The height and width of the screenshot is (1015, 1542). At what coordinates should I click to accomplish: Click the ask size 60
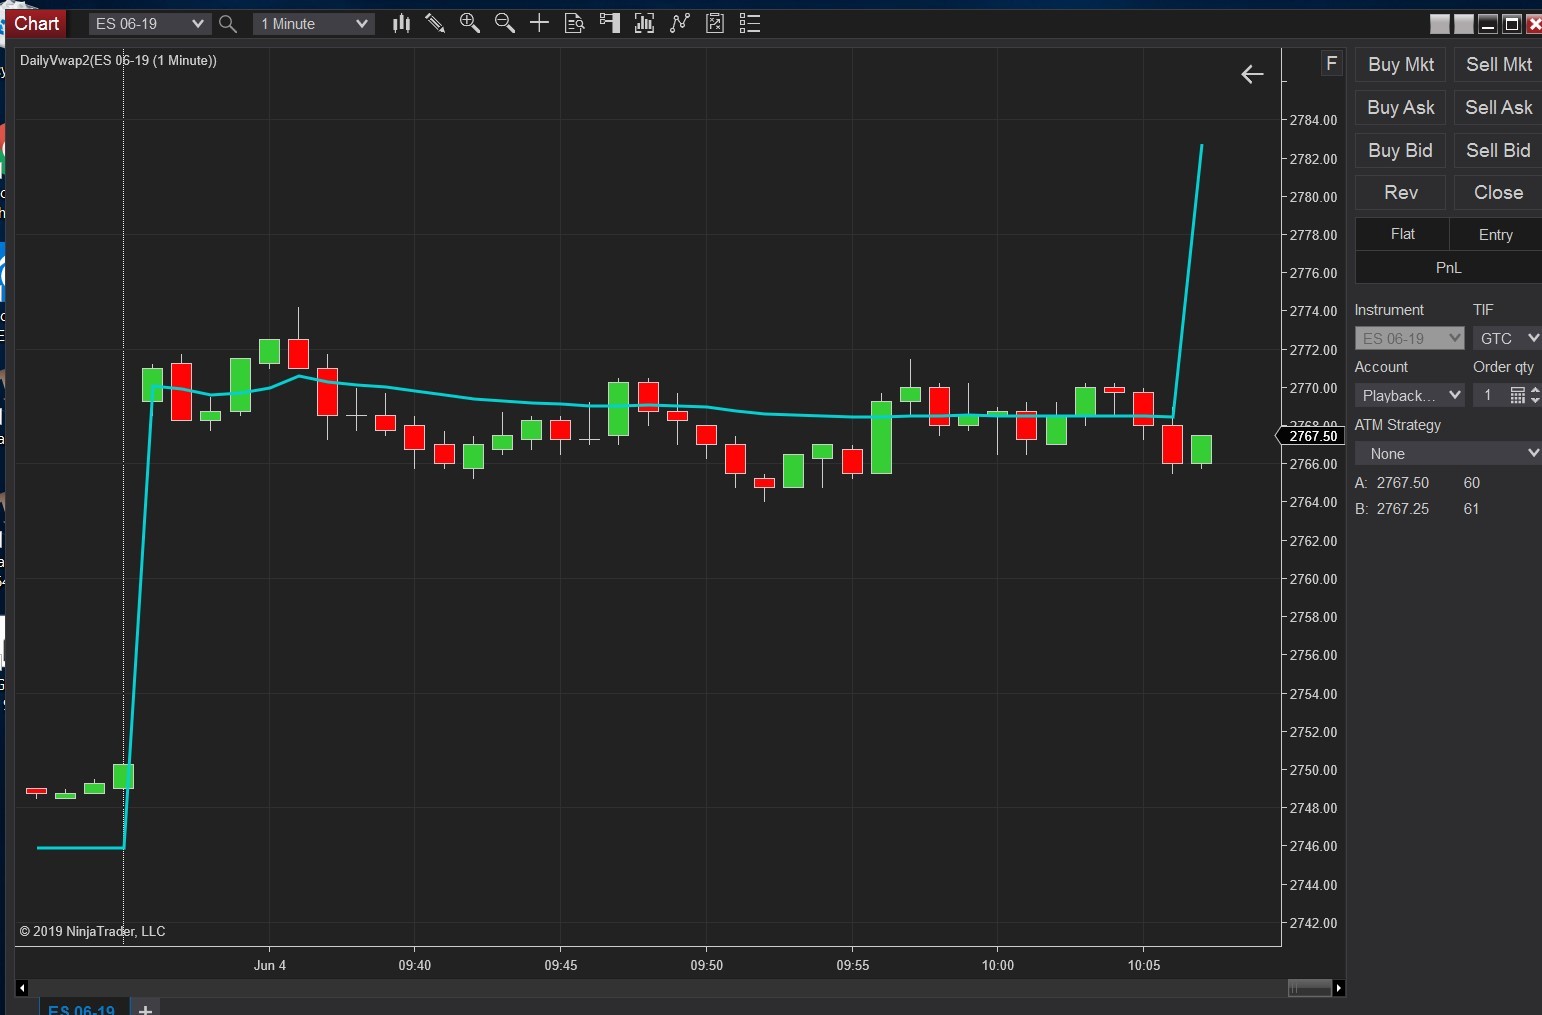[x=1471, y=483]
